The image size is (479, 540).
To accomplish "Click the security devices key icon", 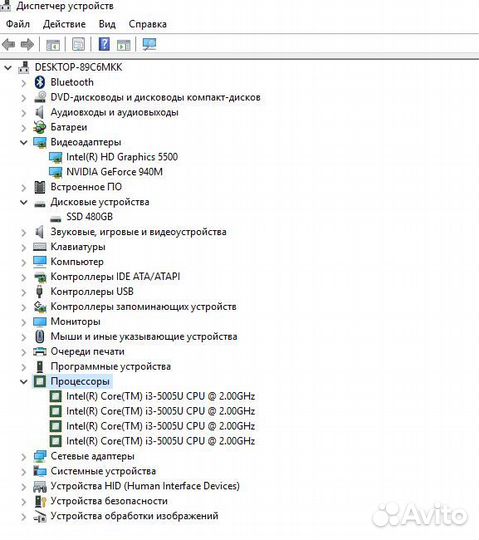I will (40, 501).
